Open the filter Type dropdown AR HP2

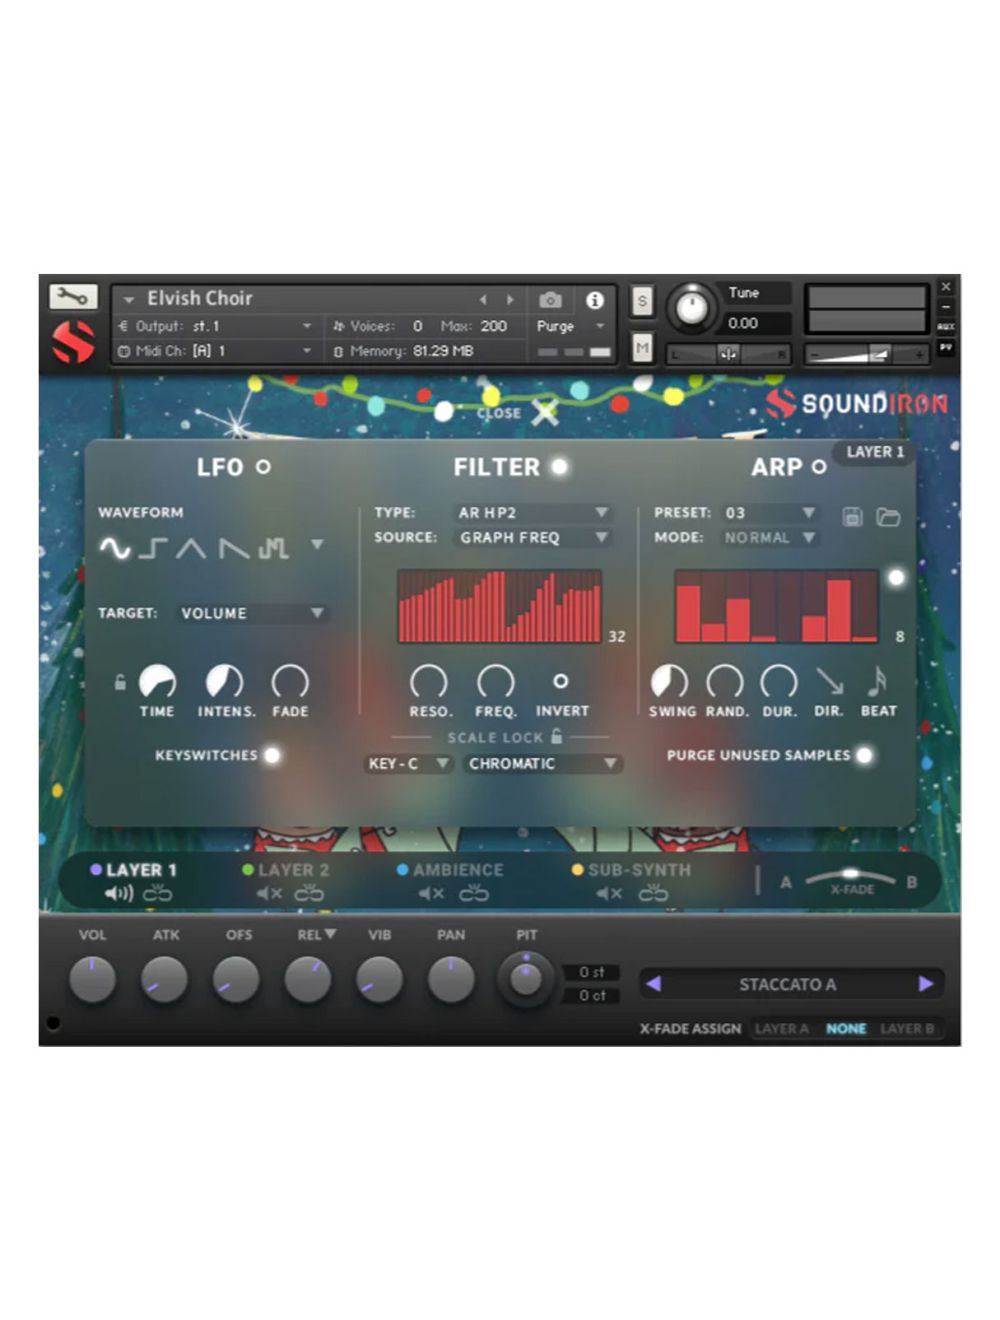point(532,512)
